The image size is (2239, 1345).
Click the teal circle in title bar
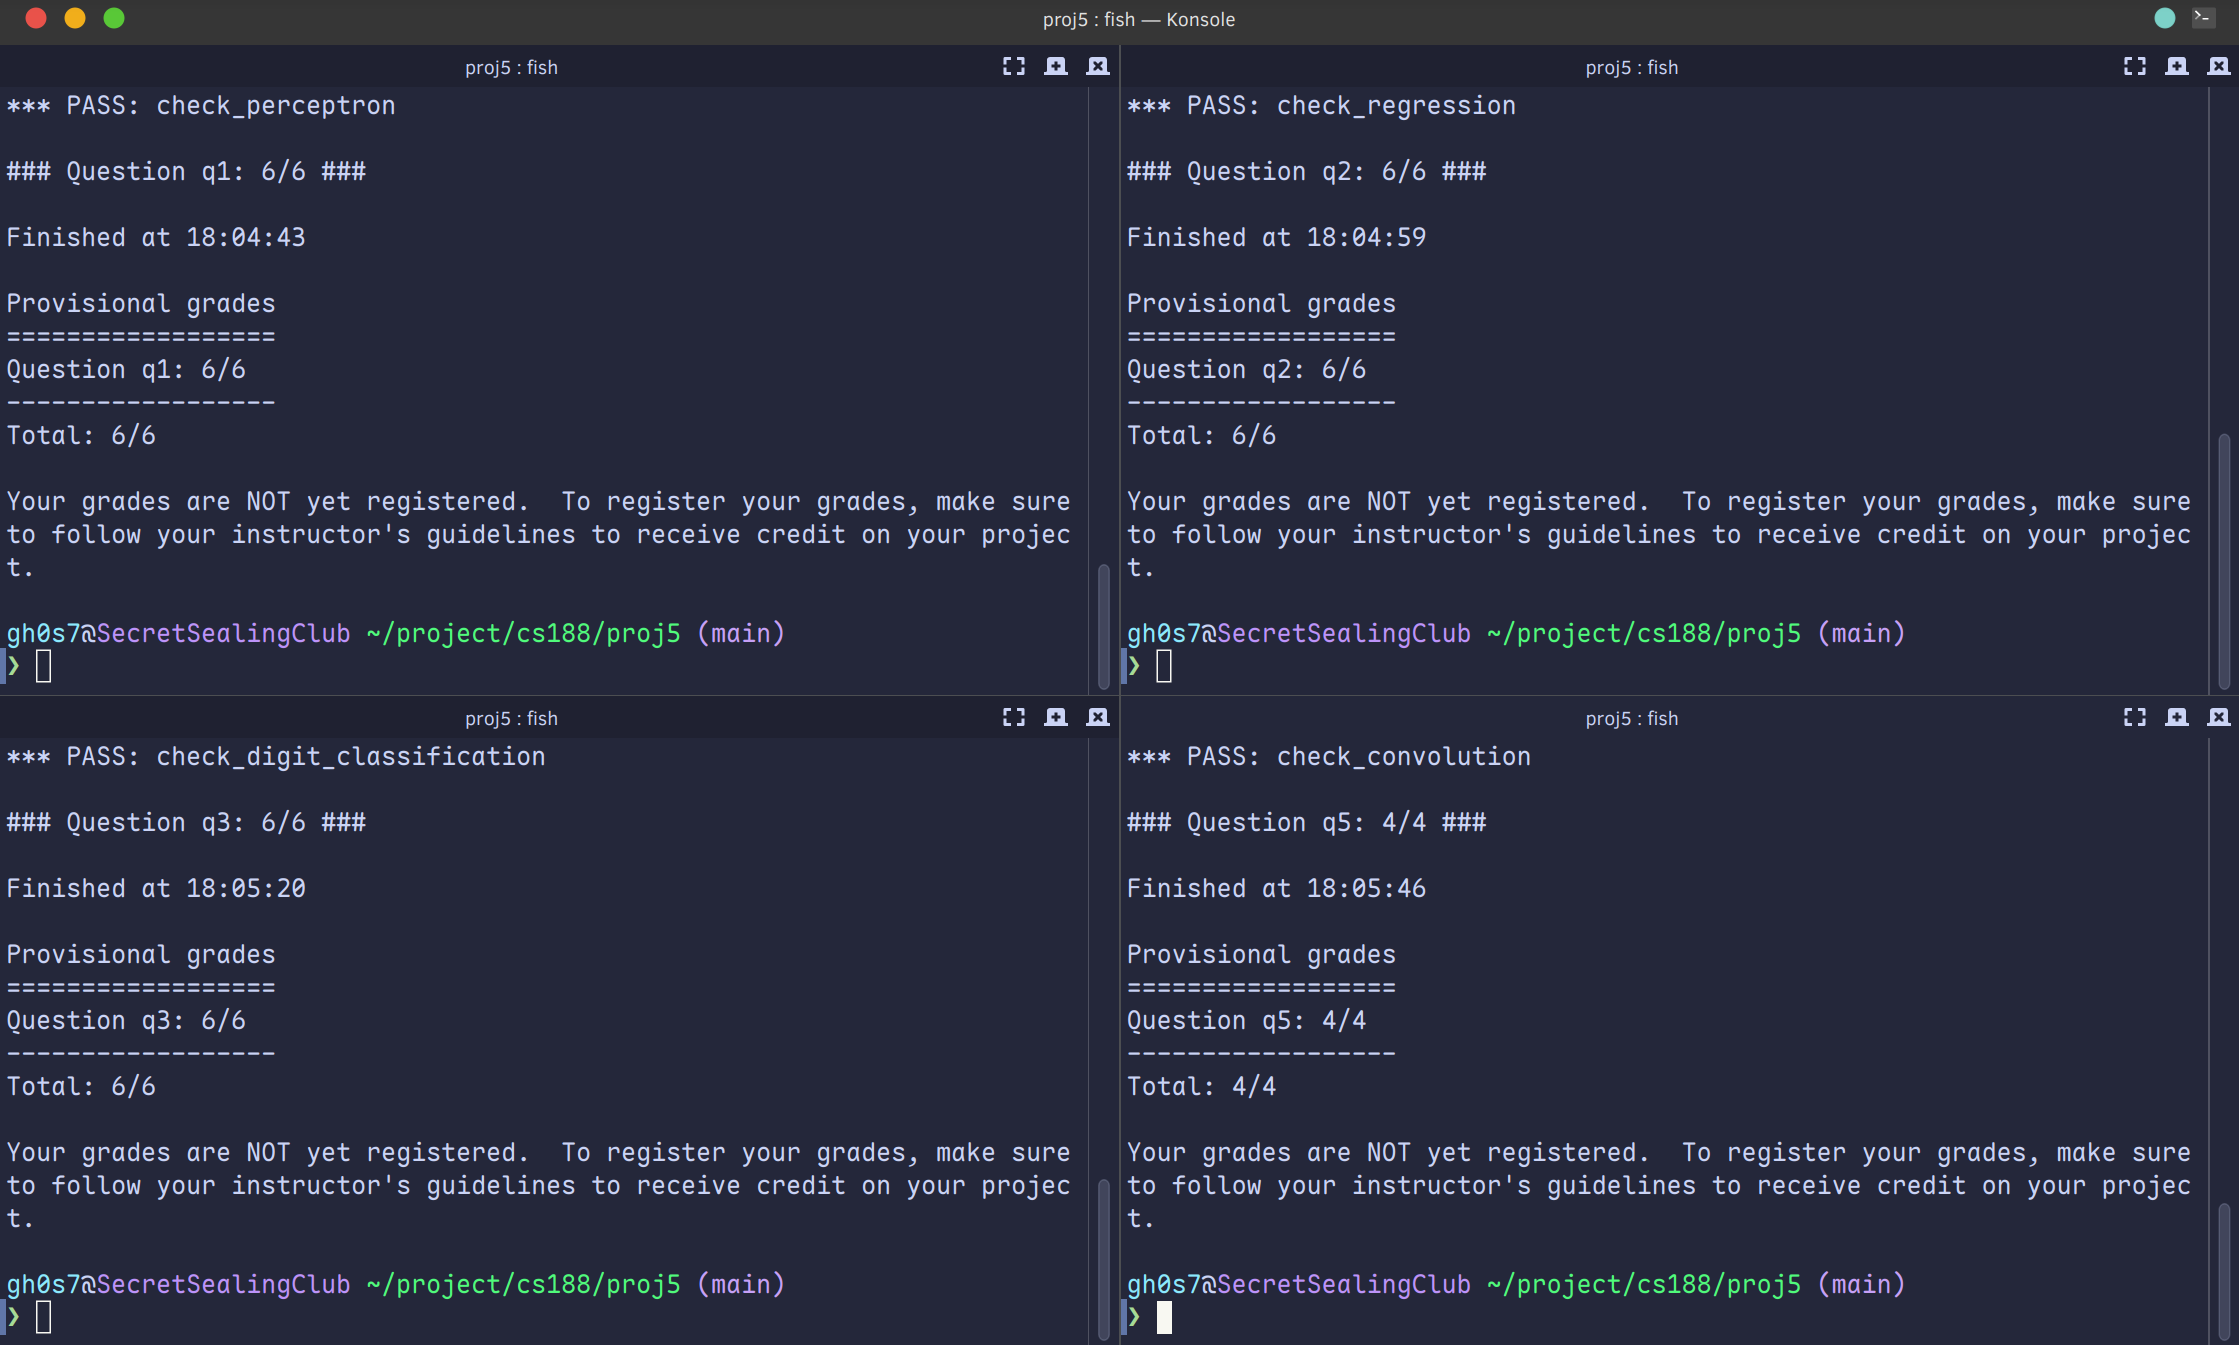coord(2164,18)
